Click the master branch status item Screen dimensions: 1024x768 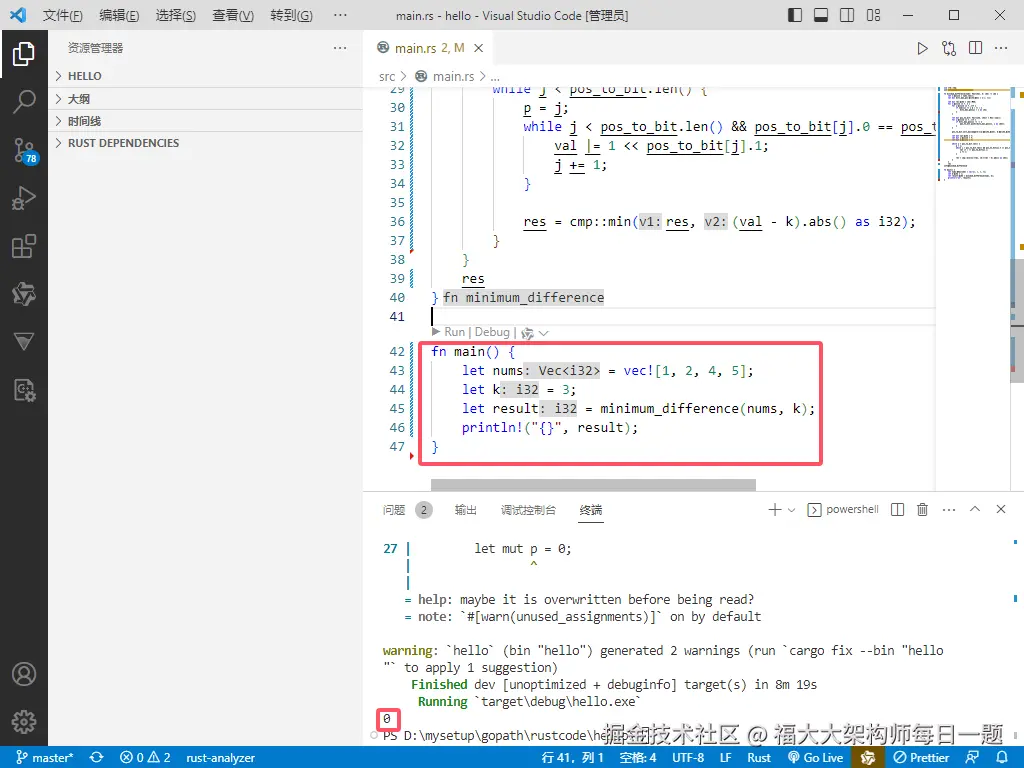[x=44, y=758]
